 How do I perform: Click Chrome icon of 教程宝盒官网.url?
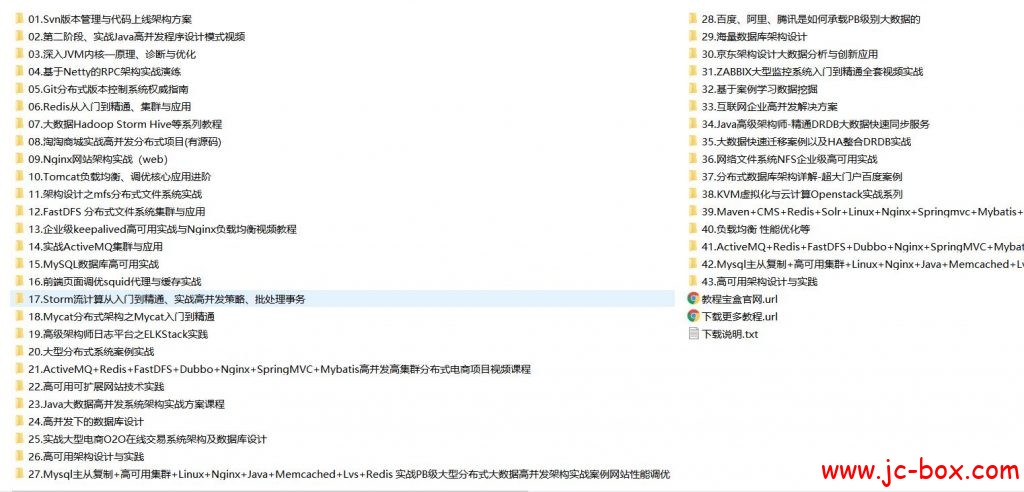point(694,299)
